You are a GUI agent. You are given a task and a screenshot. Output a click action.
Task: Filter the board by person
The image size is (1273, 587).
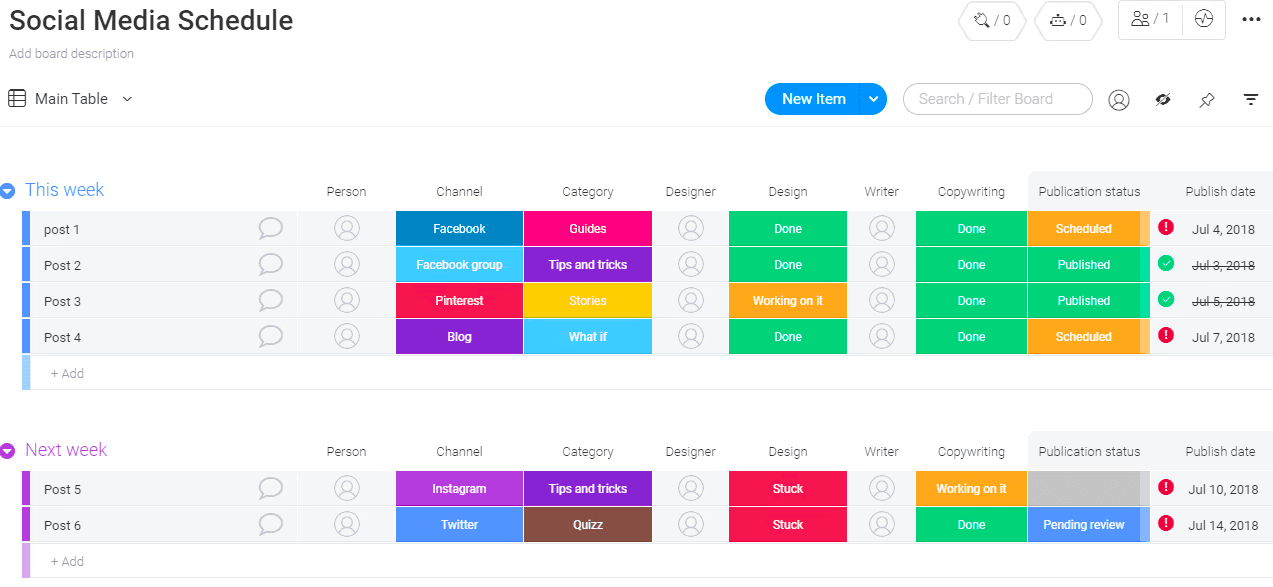tap(1118, 99)
